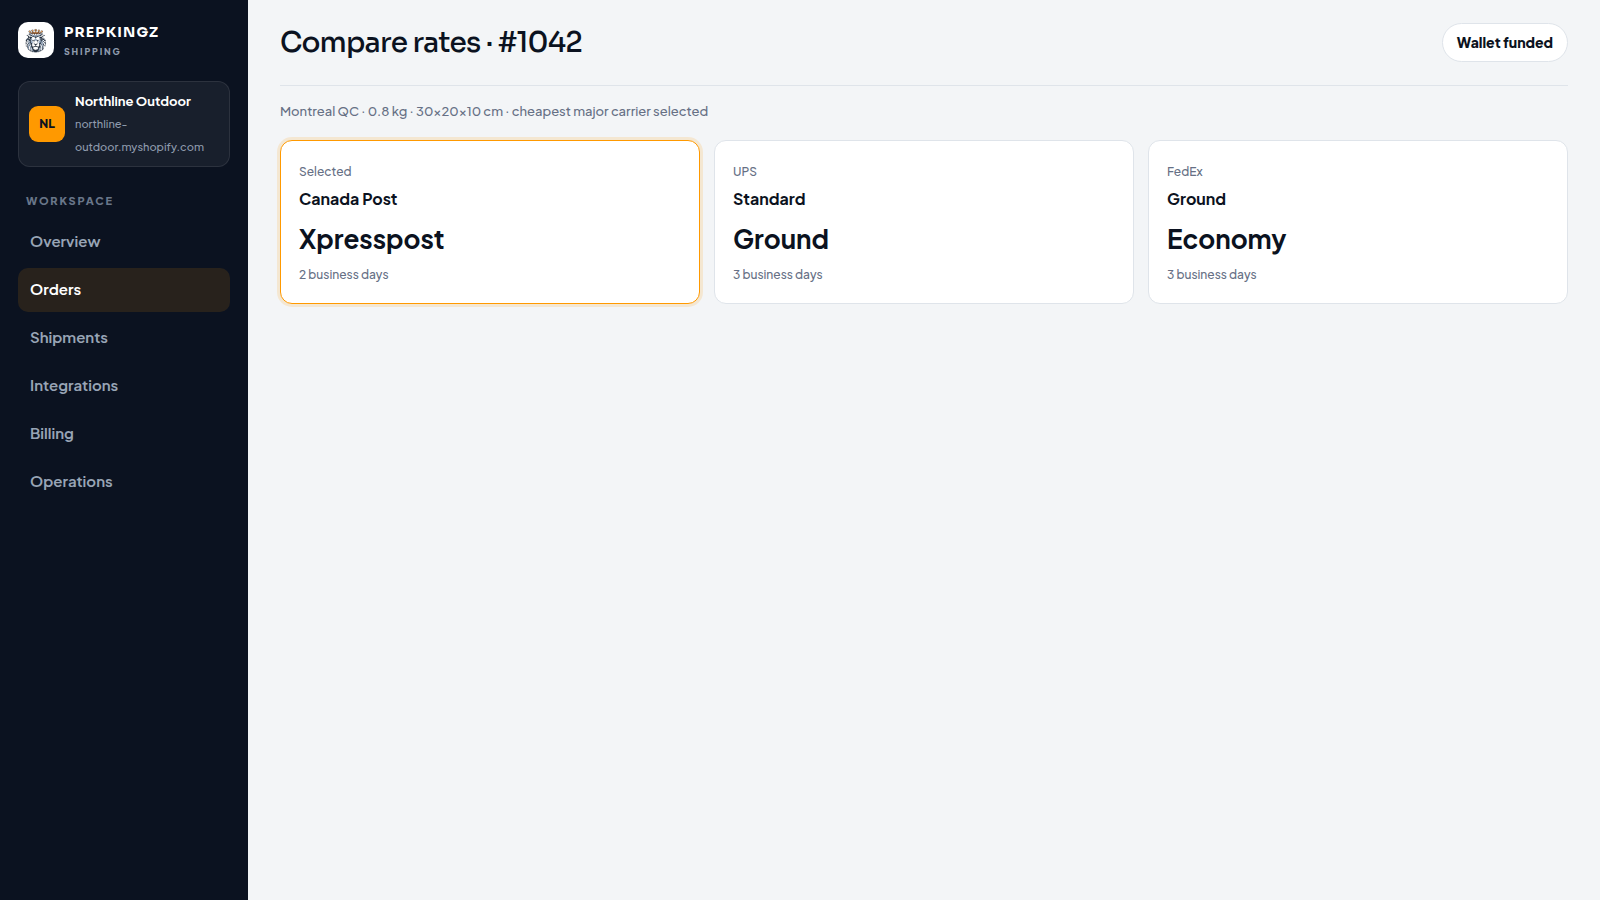Open the Billing page

tap(124, 434)
